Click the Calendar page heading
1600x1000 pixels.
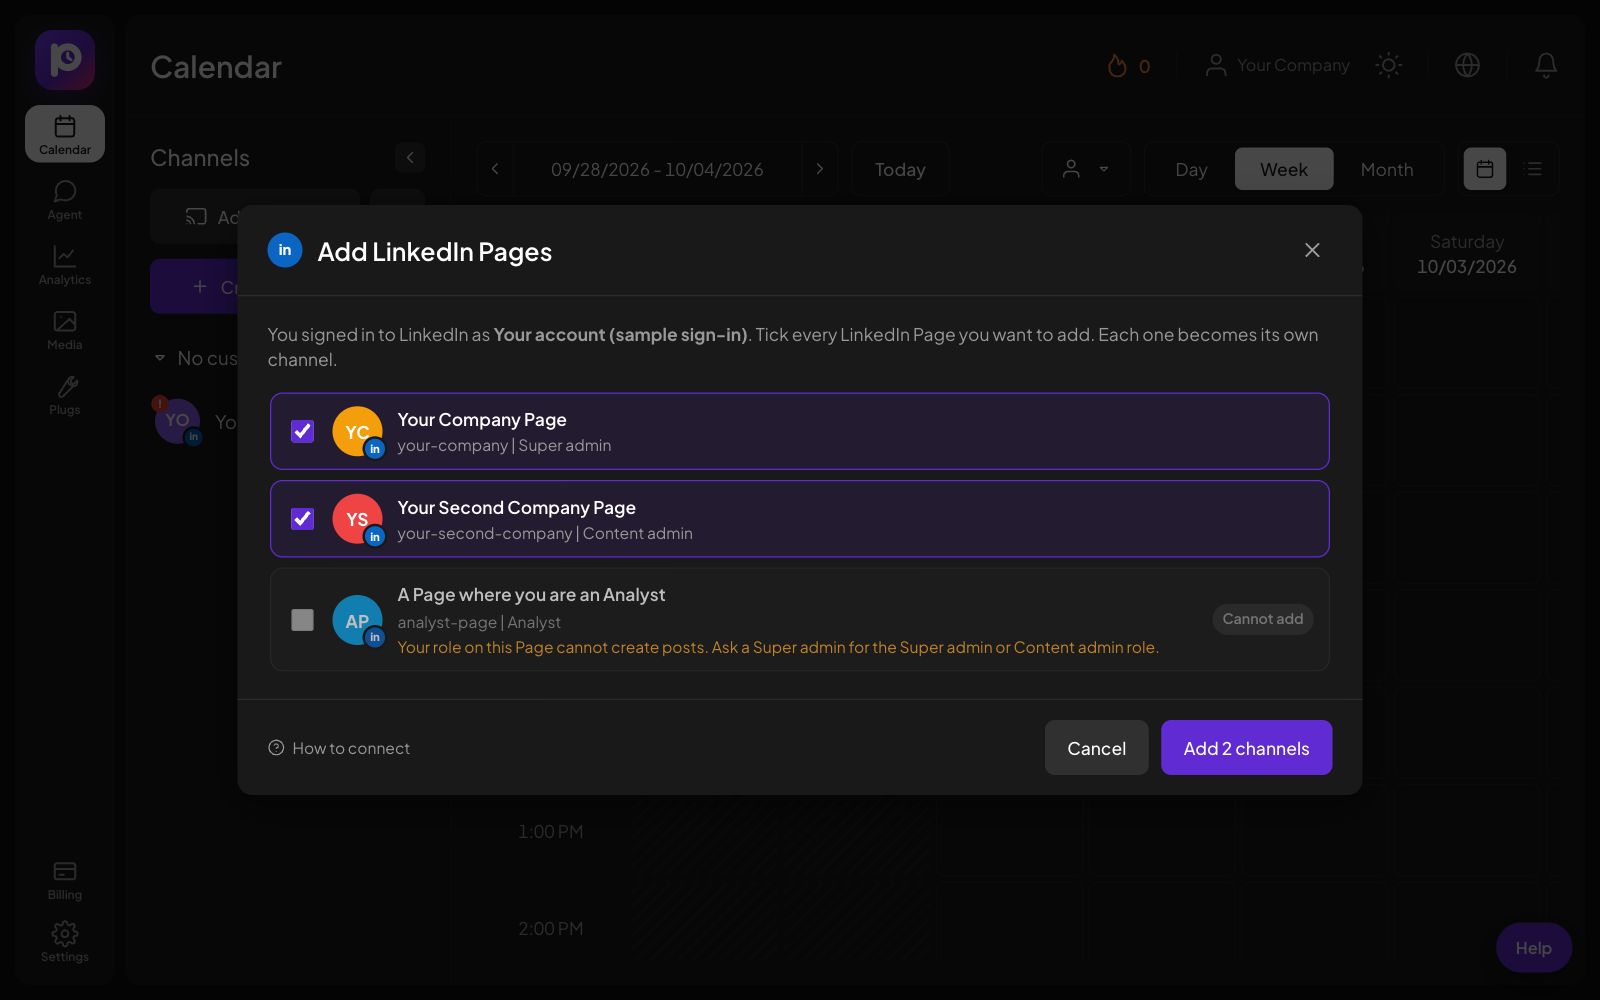point(216,67)
